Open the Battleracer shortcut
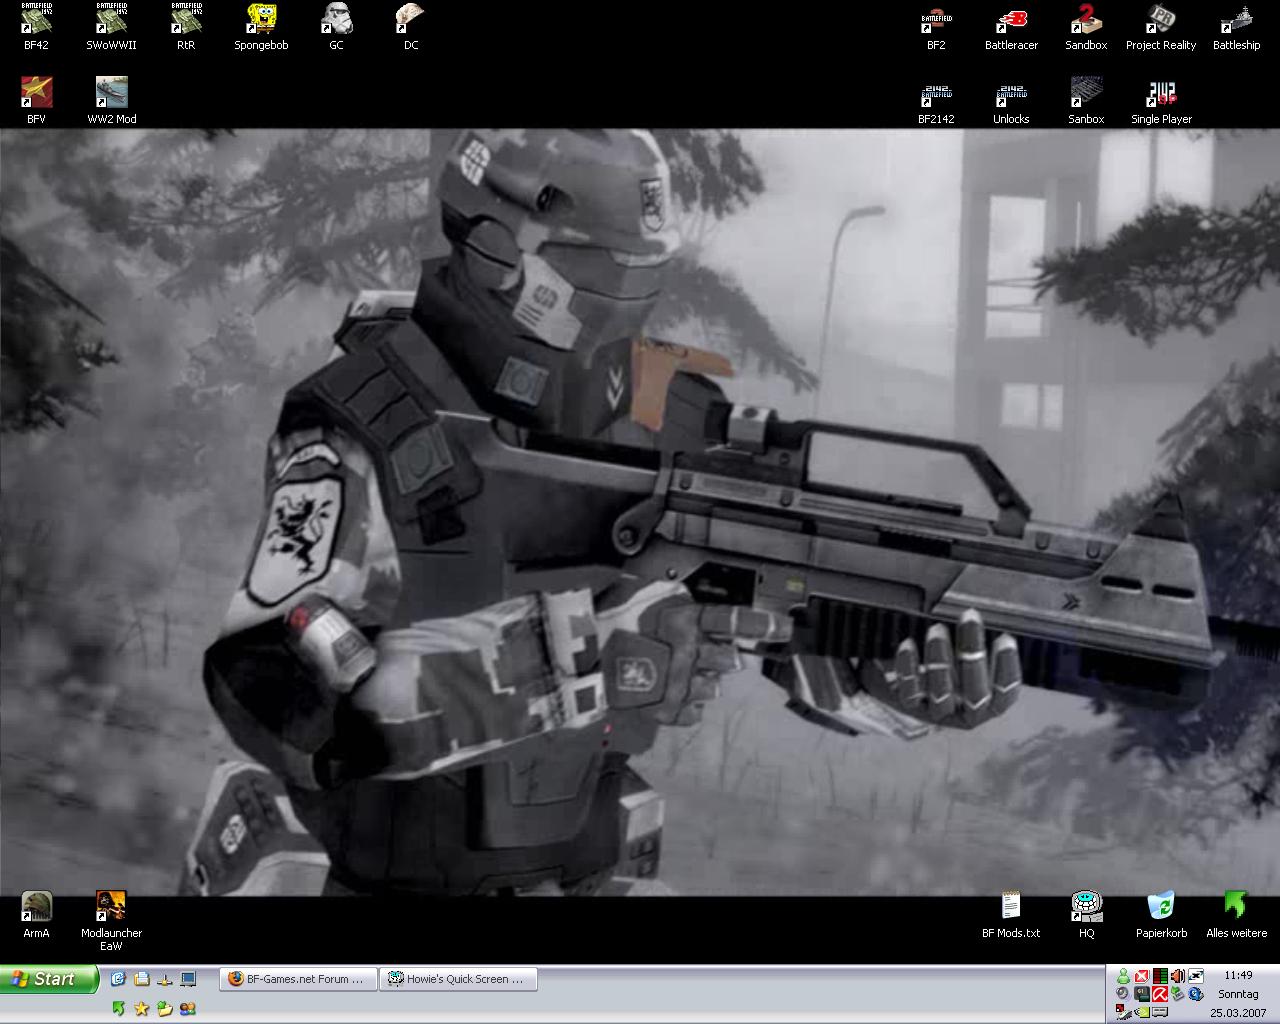The height and width of the screenshot is (1024, 1280). click(x=1011, y=27)
